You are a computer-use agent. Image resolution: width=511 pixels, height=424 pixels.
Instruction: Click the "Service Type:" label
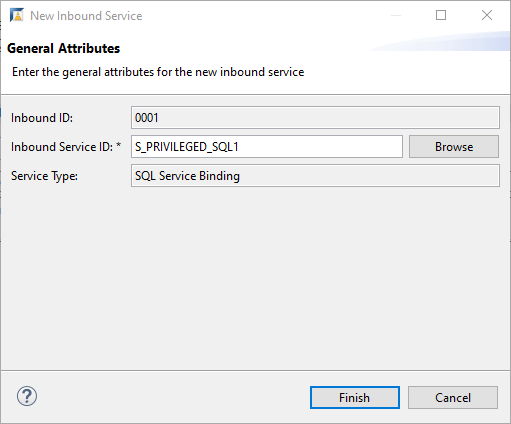coord(44,176)
